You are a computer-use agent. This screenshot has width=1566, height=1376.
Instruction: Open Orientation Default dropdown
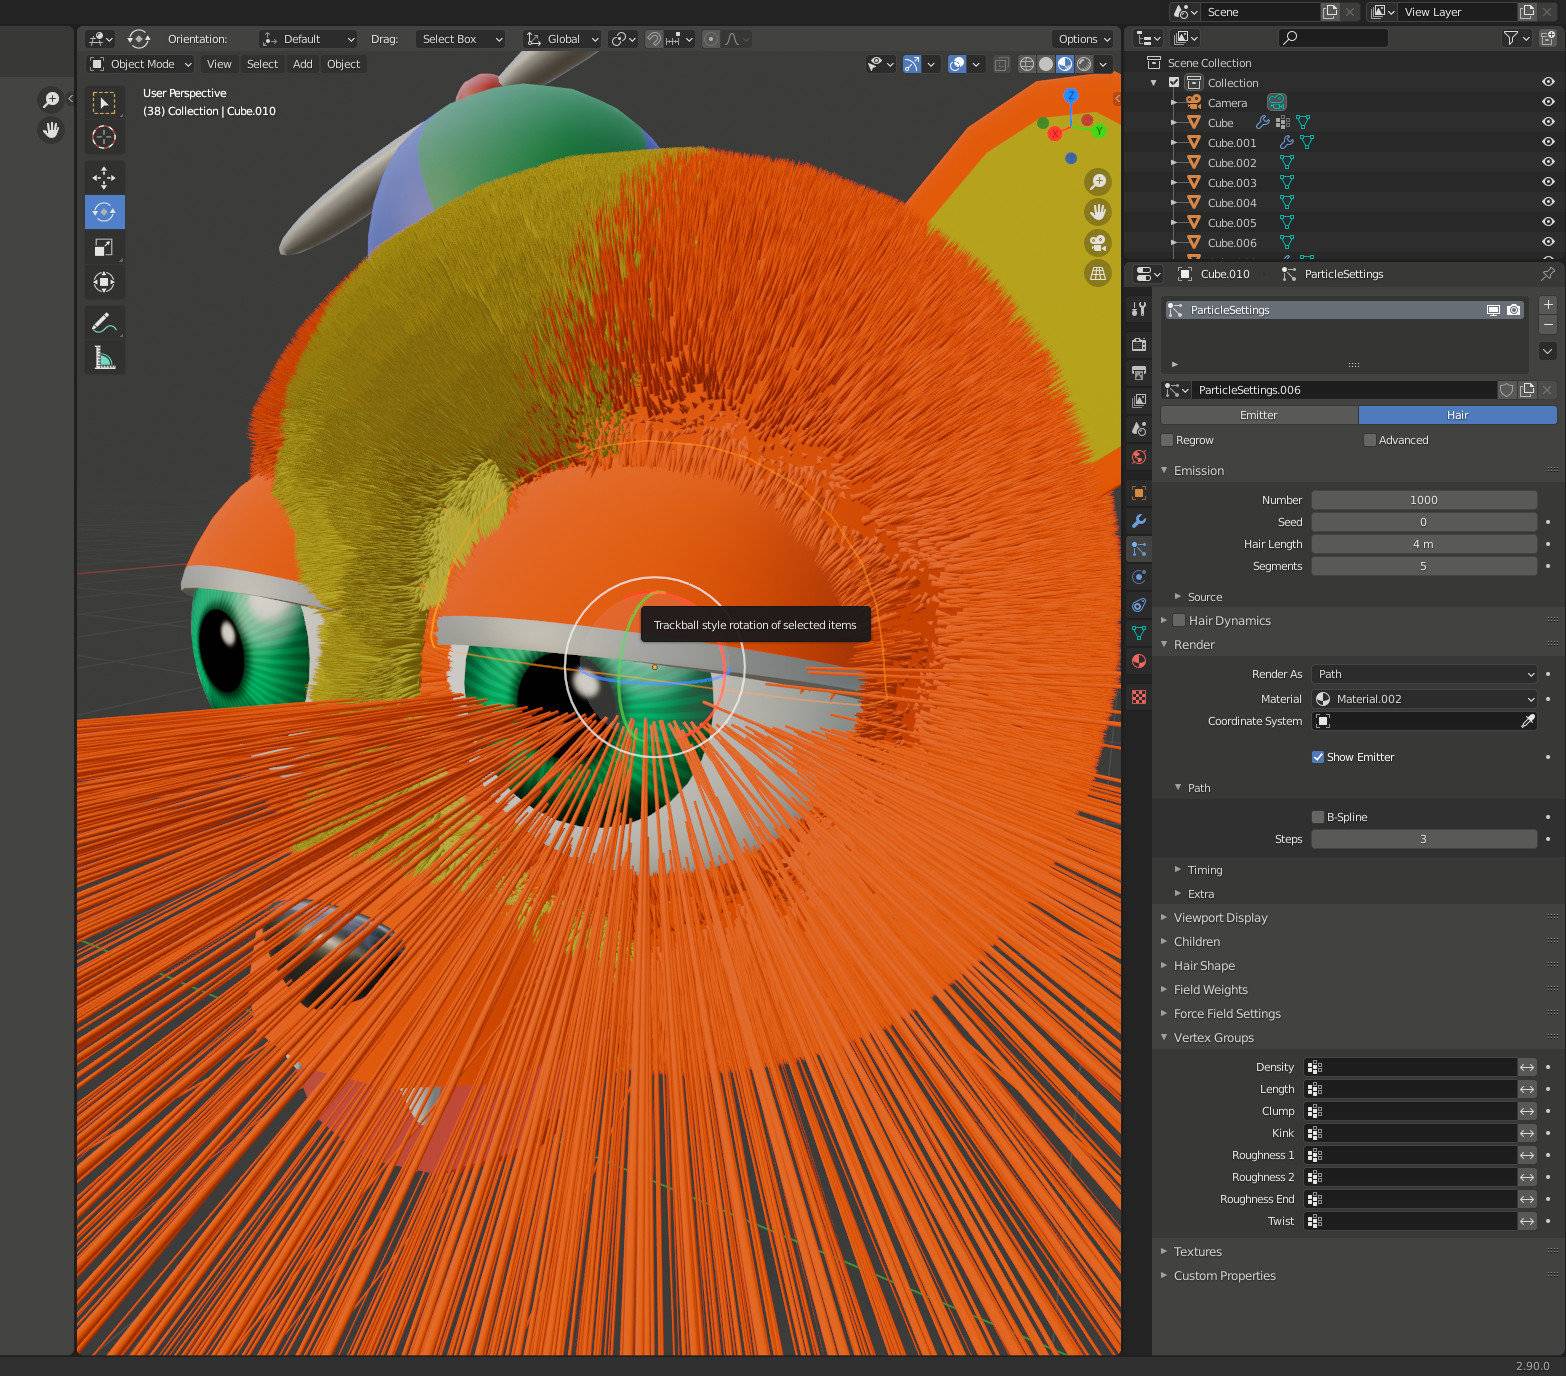click(308, 39)
